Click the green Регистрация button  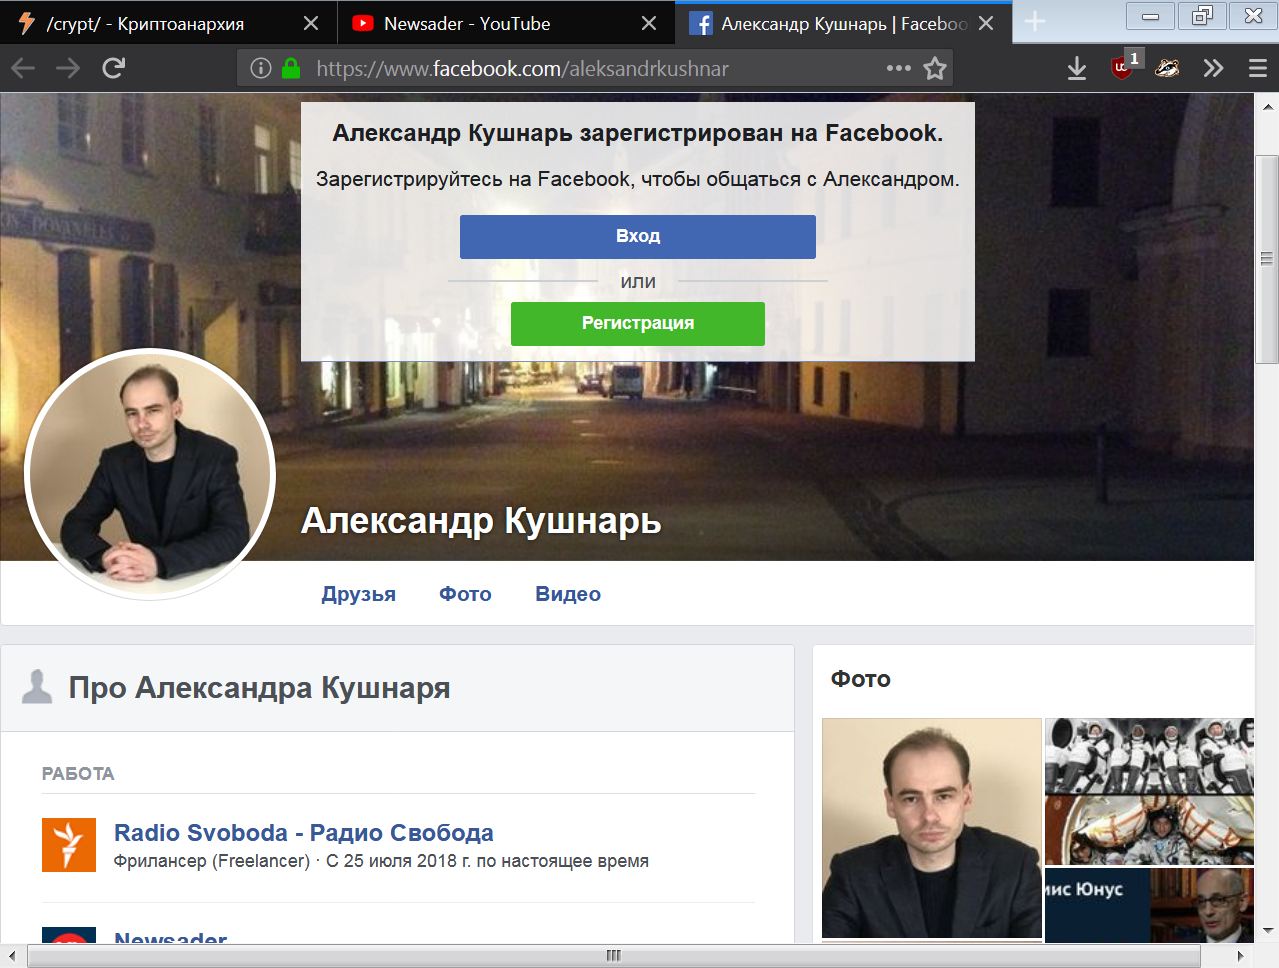638,324
